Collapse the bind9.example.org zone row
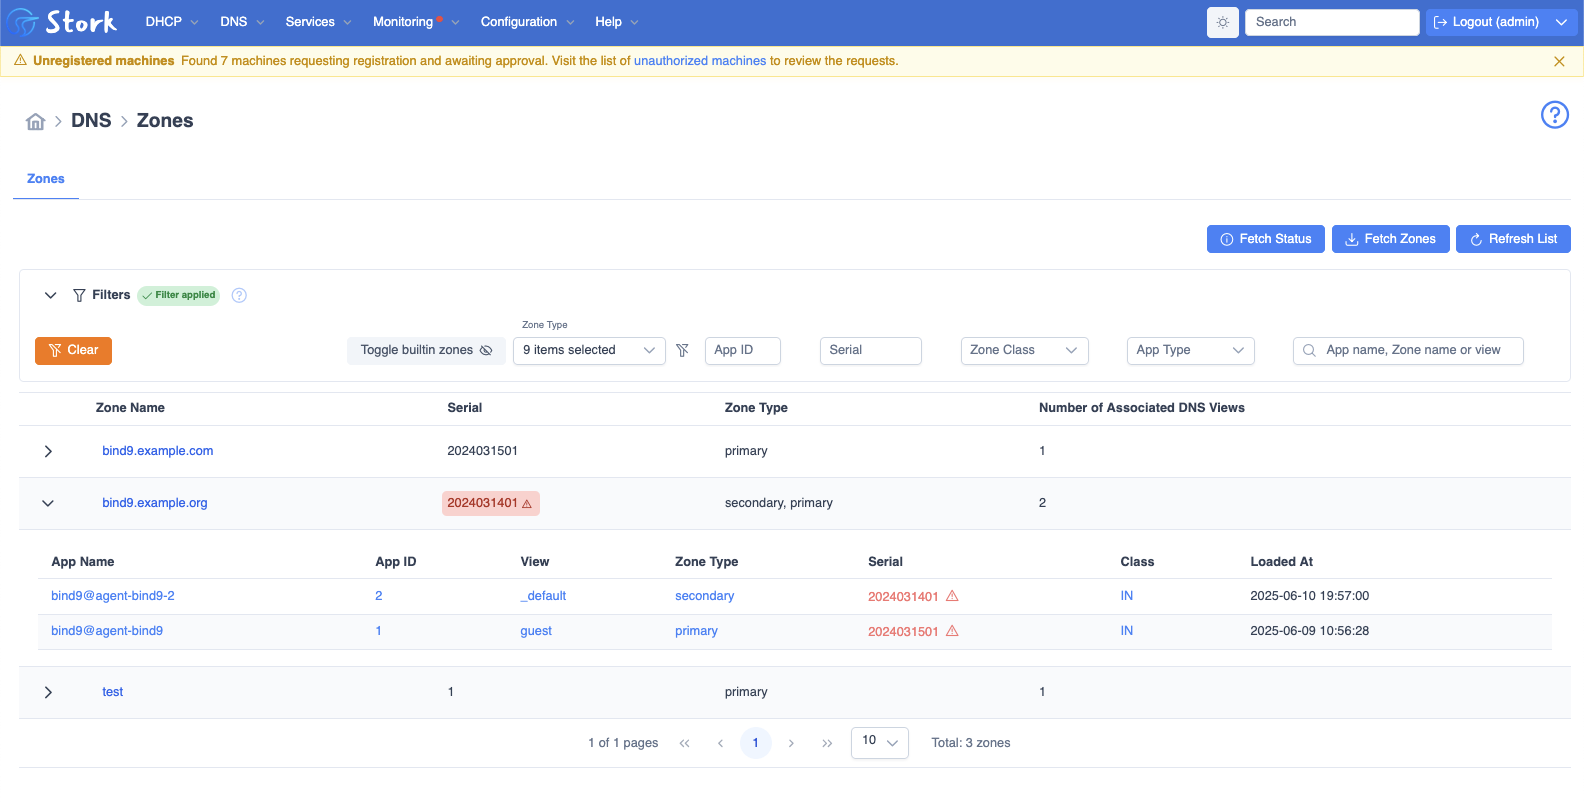The image size is (1584, 802). tap(48, 503)
